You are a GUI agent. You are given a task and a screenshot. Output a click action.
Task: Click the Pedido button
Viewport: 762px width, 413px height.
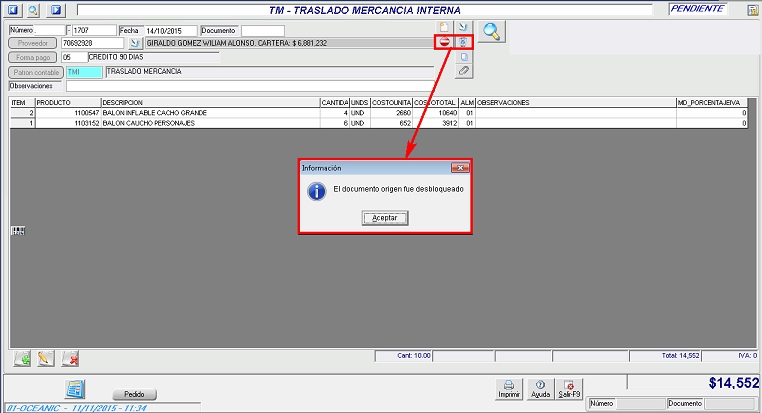(x=134, y=394)
